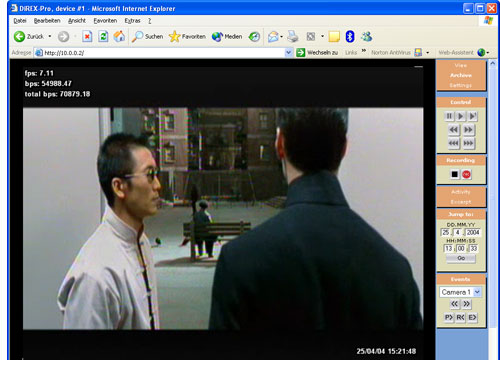This screenshot has width=500, height=370.
Task: Open the Settings link in side panel
Action: click(461, 85)
